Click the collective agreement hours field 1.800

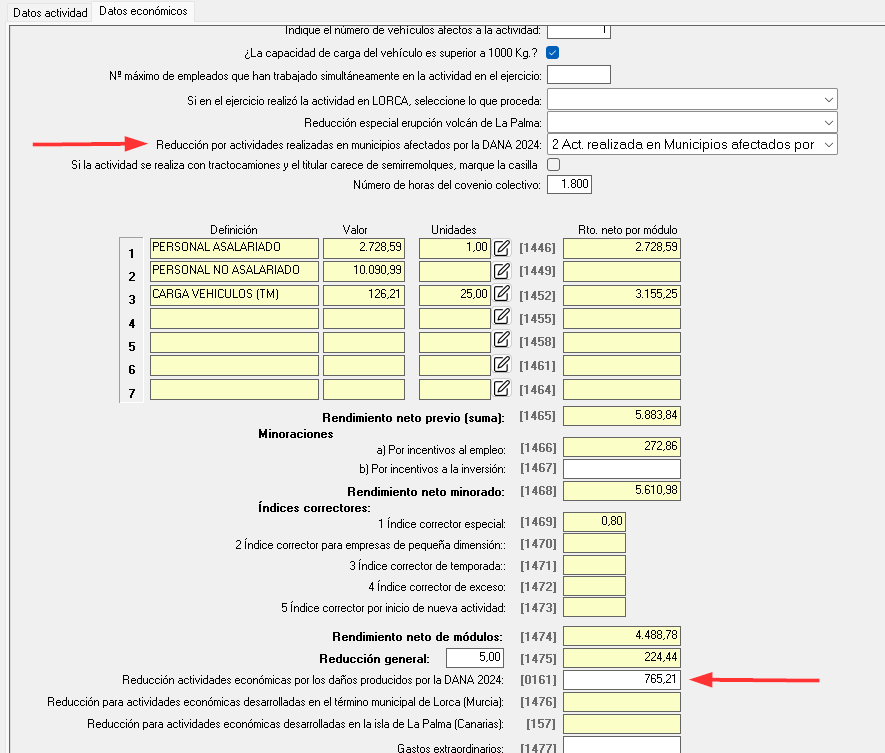pyautogui.click(x=569, y=184)
